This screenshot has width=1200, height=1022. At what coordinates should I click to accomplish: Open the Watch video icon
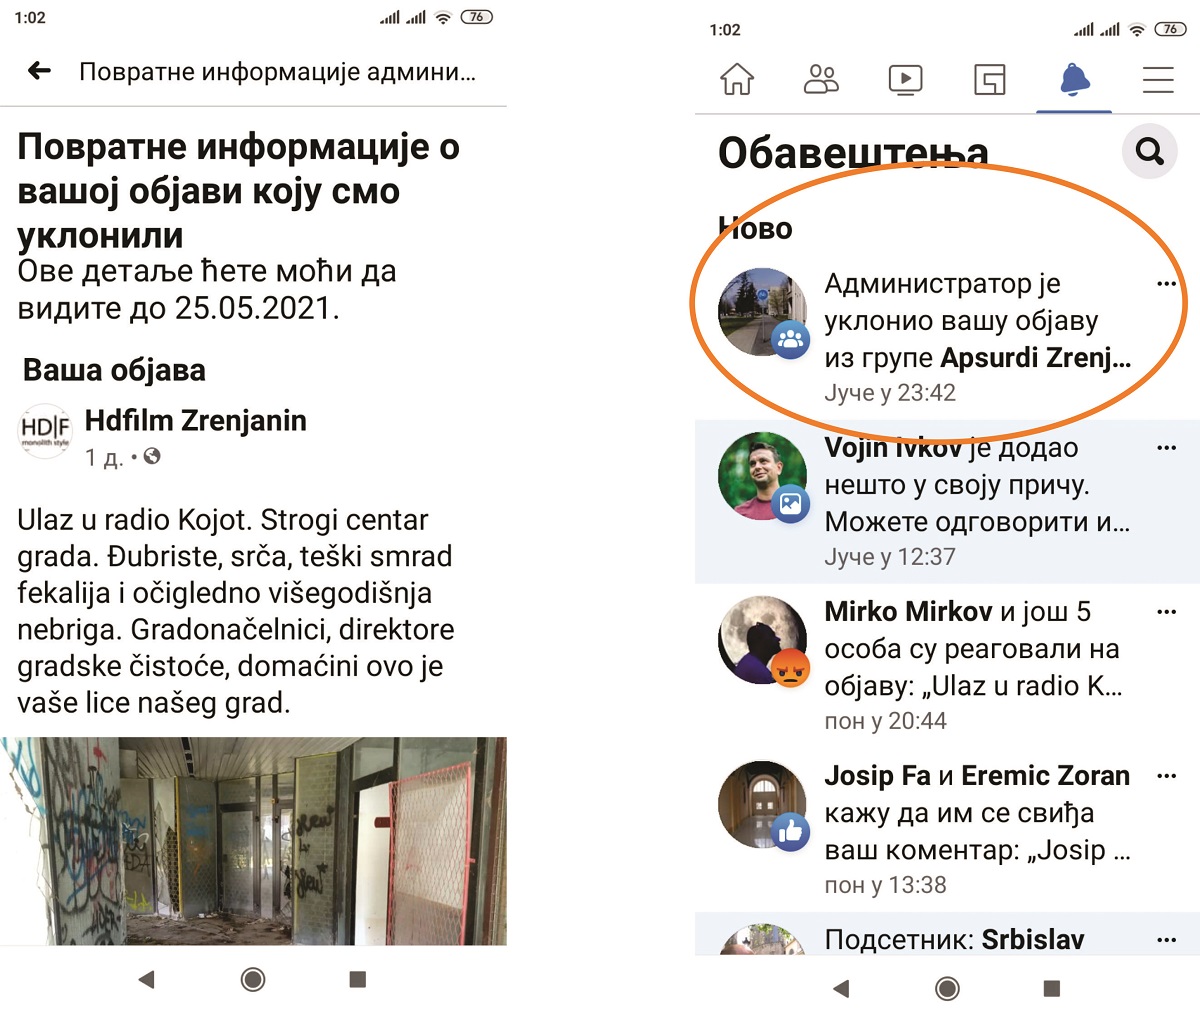click(905, 79)
